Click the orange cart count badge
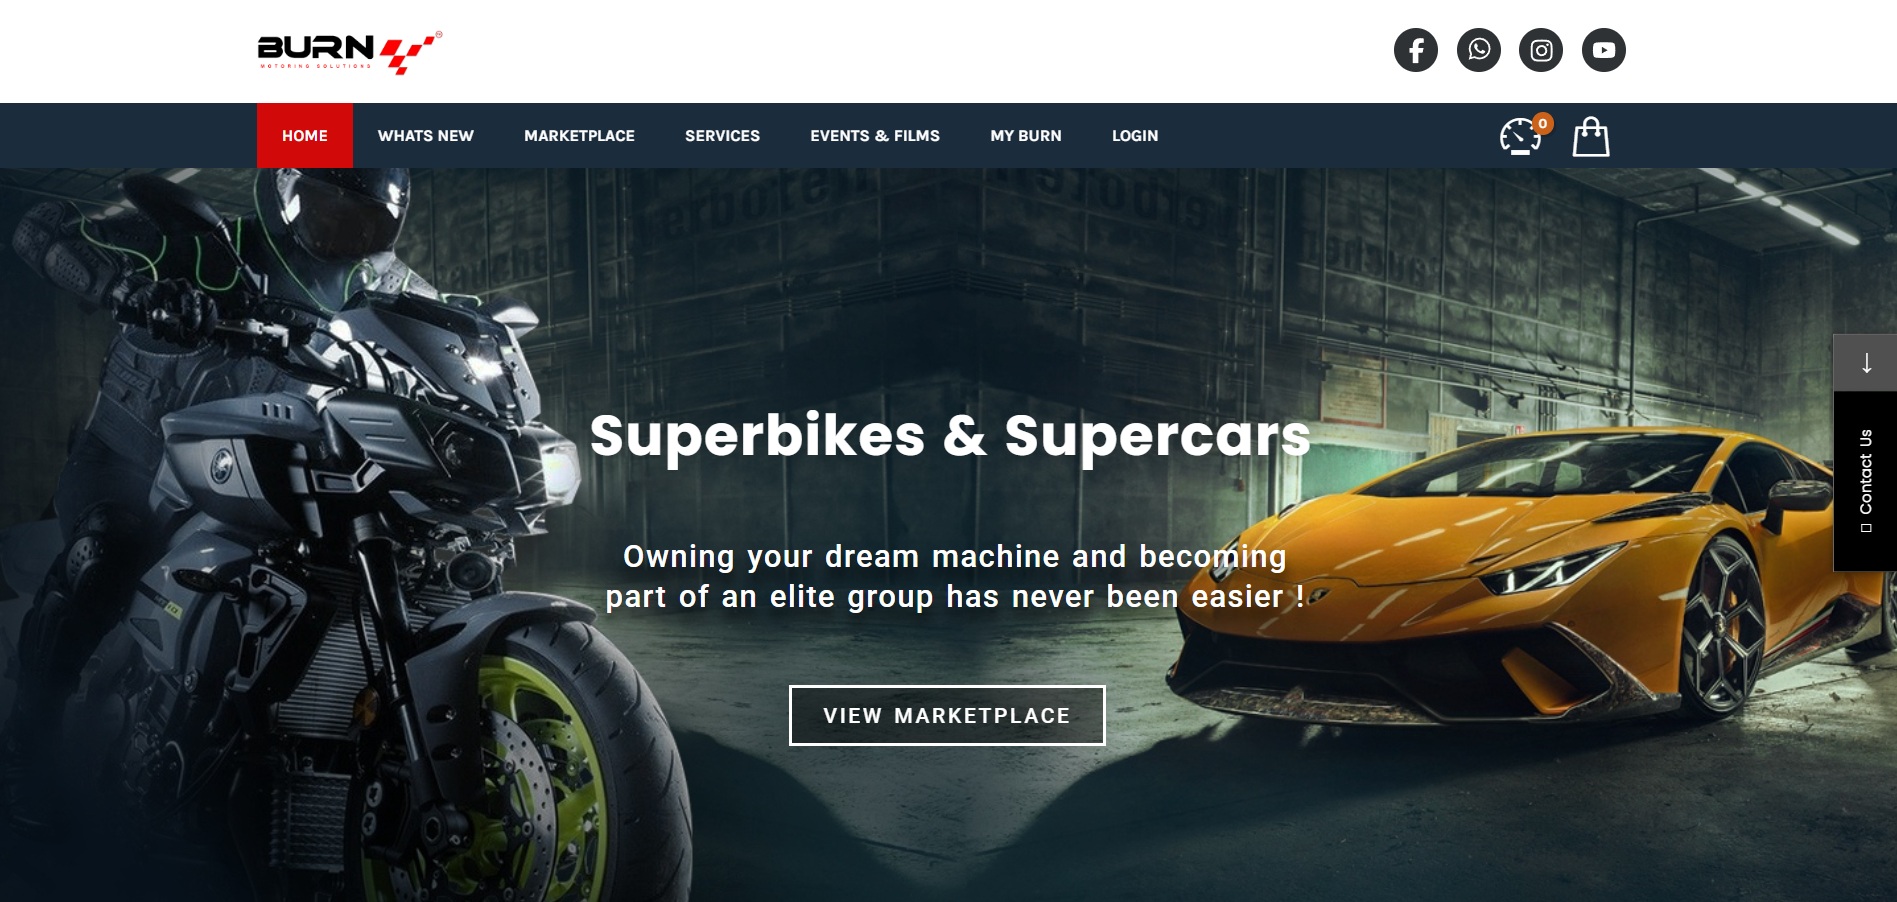1897x902 pixels. click(x=1543, y=124)
